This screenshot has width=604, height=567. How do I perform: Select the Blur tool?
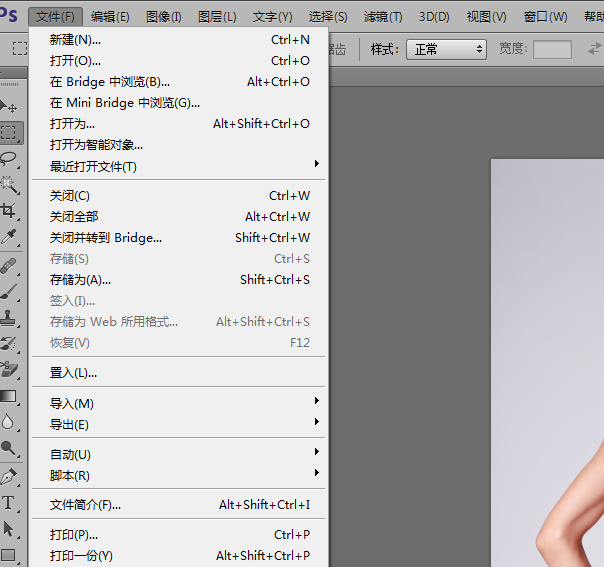[x=8, y=422]
